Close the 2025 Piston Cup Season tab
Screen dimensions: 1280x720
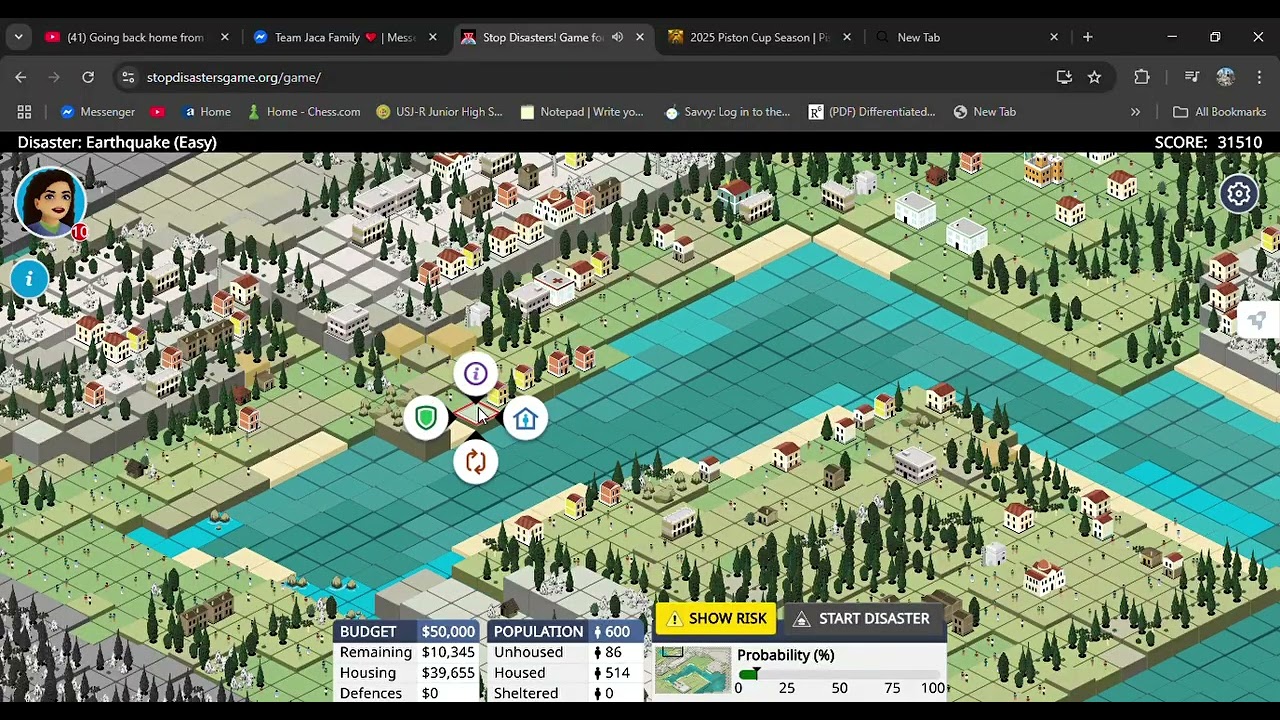click(x=847, y=37)
